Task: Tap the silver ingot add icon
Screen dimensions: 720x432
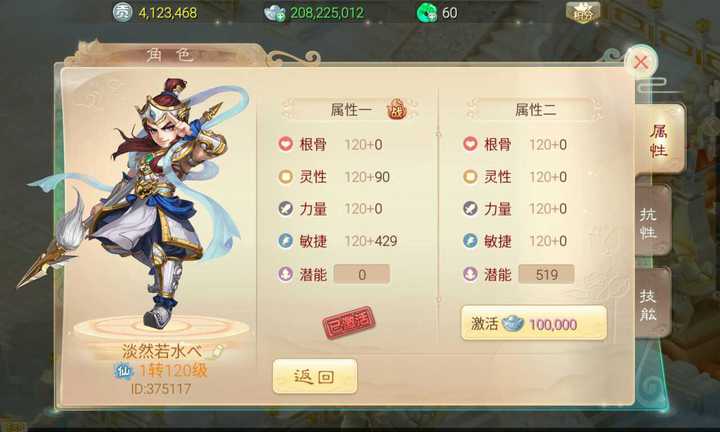Action: pos(275,13)
